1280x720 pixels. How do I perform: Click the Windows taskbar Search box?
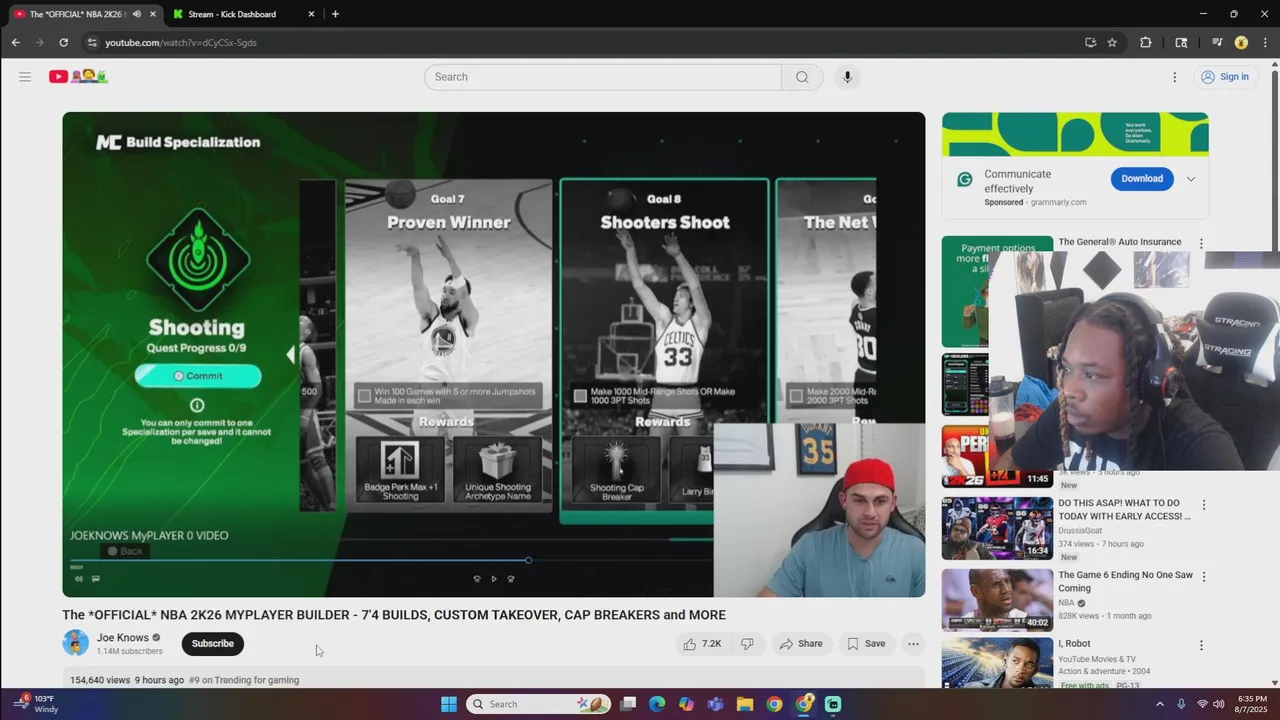[x=540, y=704]
